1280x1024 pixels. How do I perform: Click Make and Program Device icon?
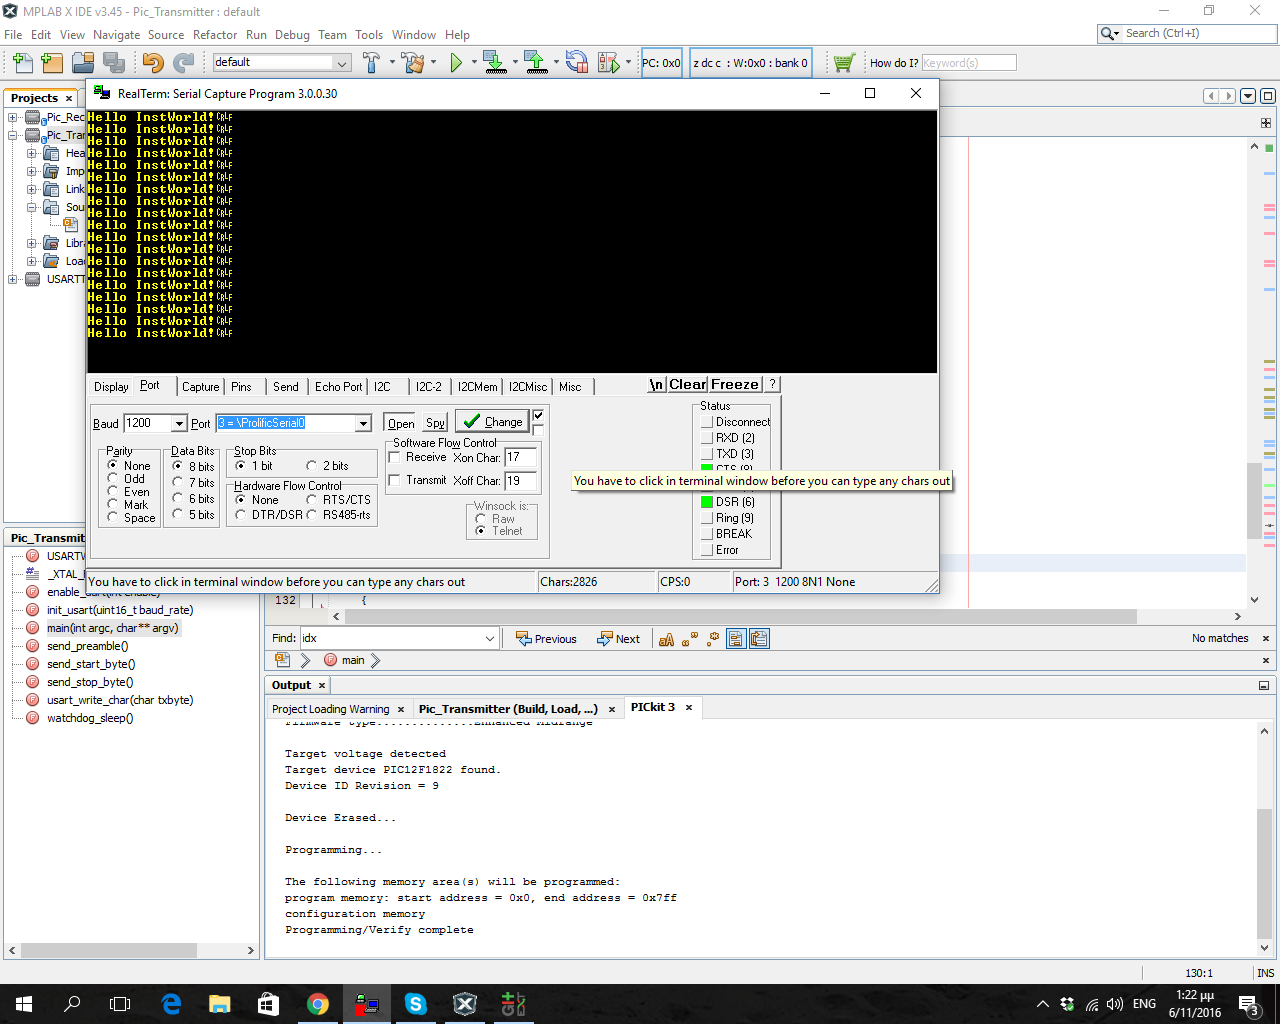pyautogui.click(x=494, y=63)
